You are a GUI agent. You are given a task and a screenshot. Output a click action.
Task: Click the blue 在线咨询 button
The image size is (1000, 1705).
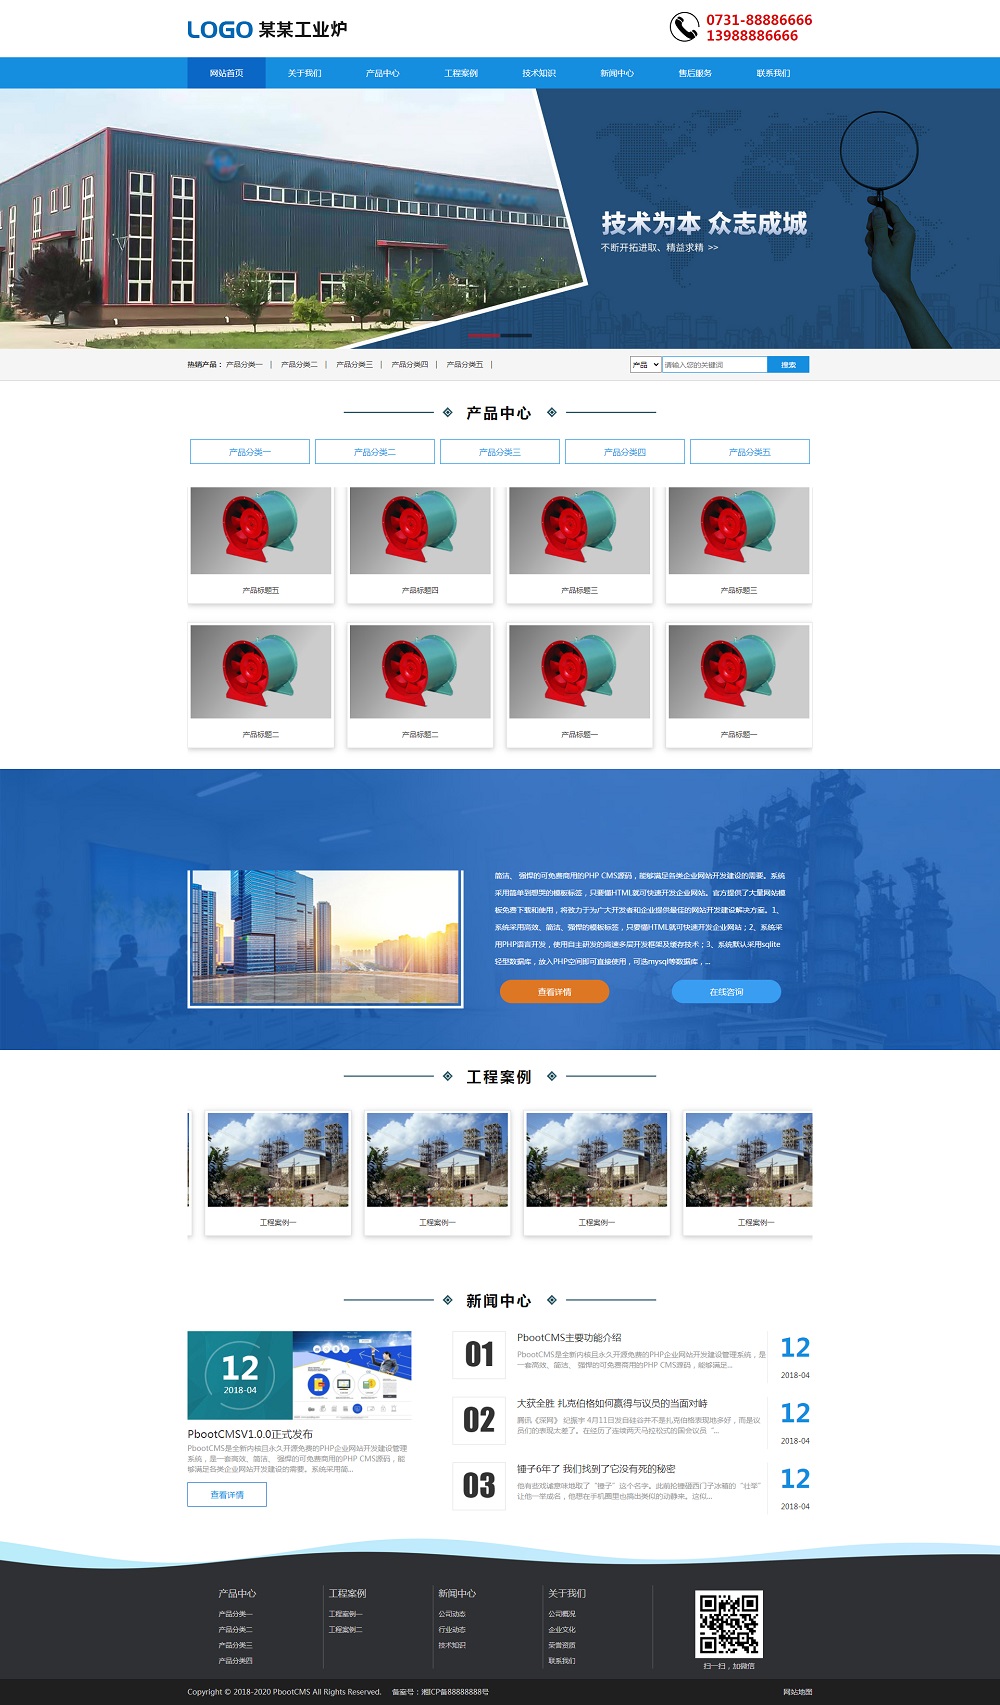[x=726, y=992]
